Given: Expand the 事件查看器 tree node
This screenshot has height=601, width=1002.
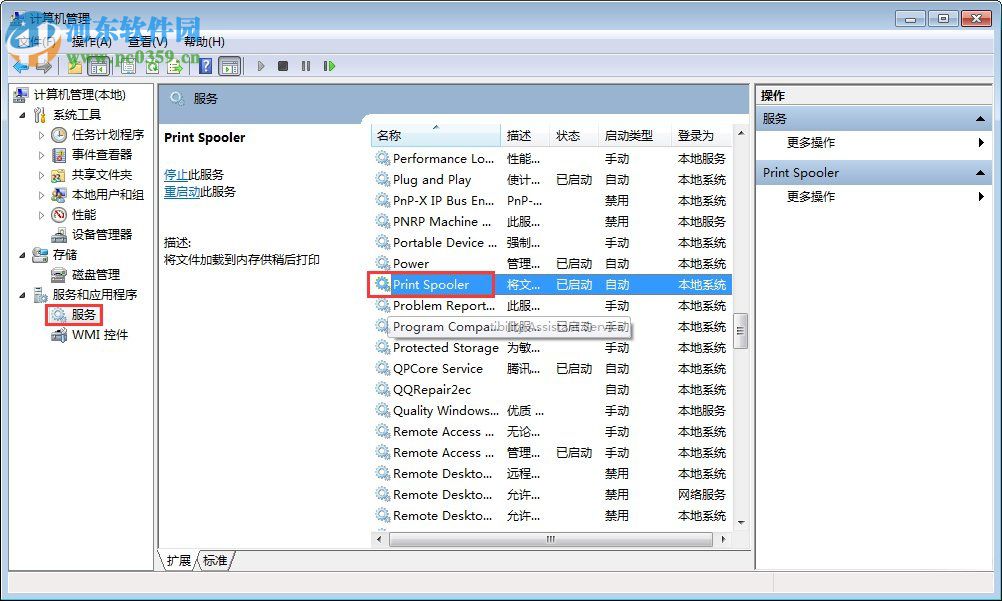Looking at the screenshot, I should coord(40,154).
